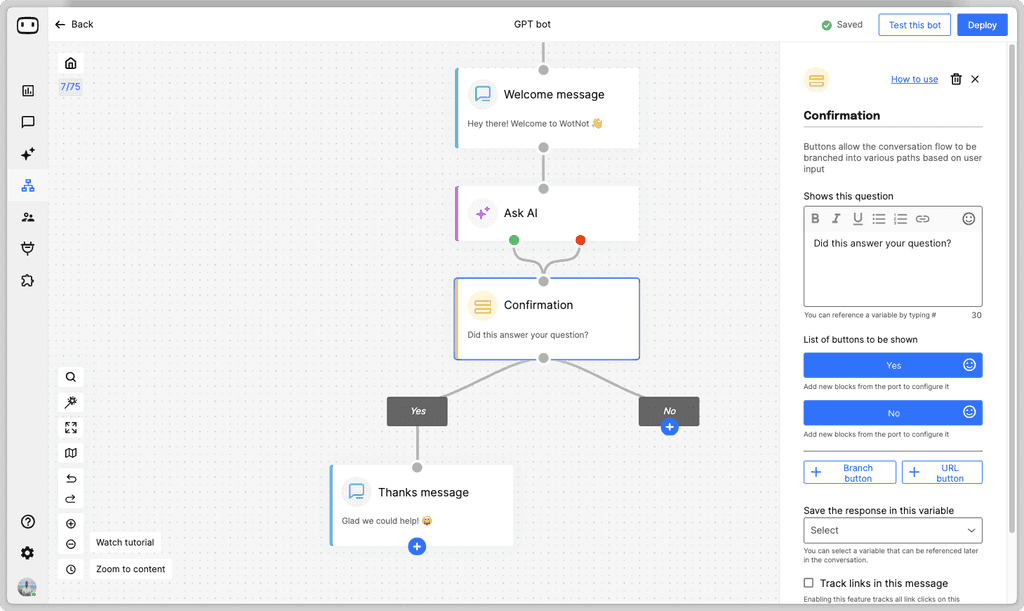Open the Save response variable Select dropdown
1024x611 pixels.
[892, 530]
